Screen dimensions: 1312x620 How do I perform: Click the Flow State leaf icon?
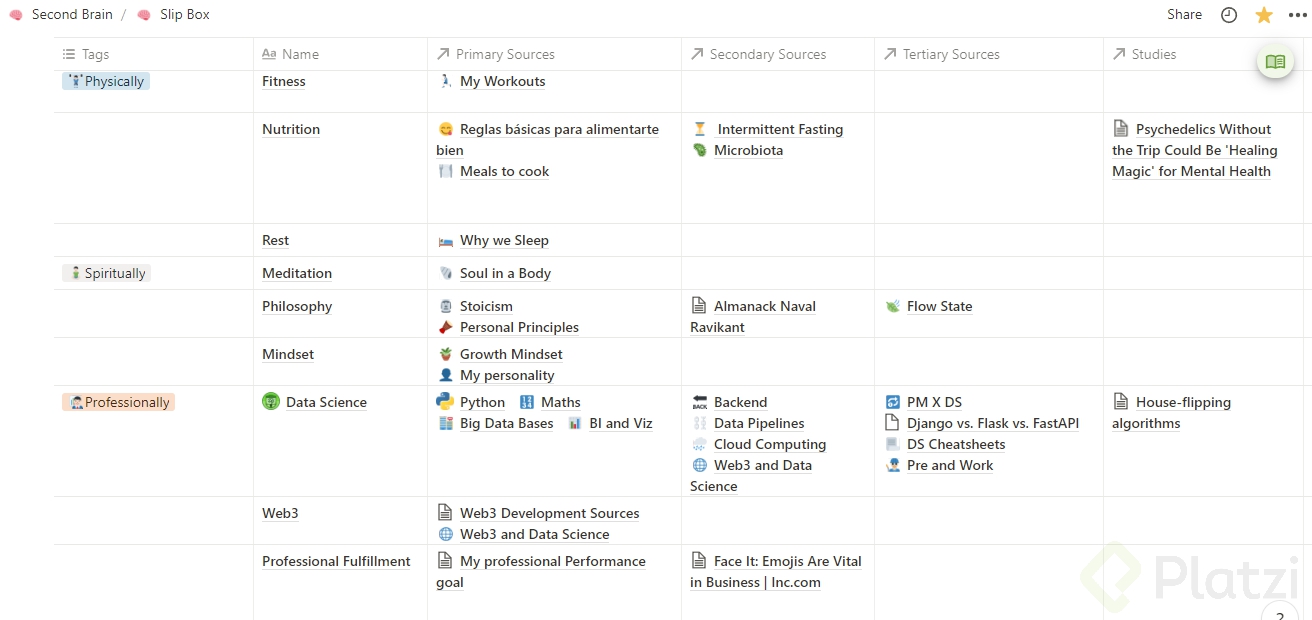(893, 306)
